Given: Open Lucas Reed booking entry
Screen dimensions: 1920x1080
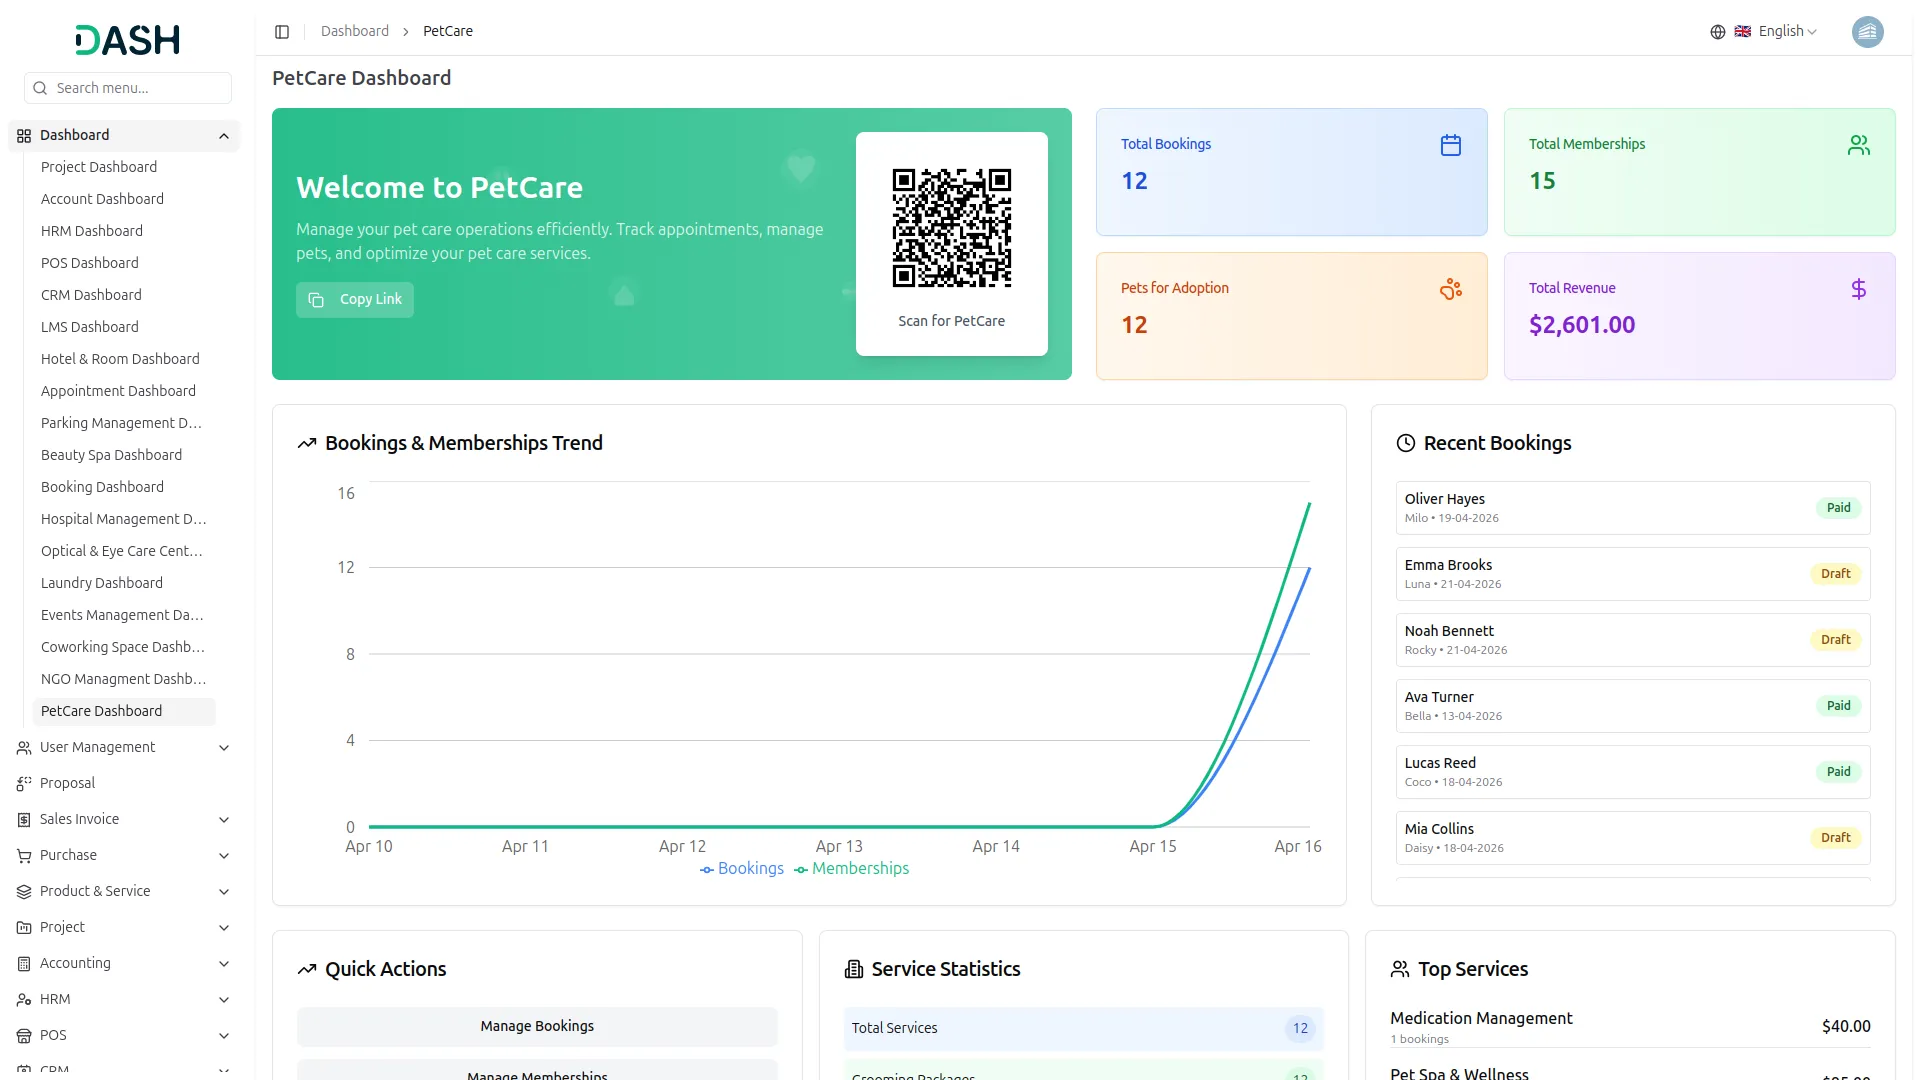Looking at the screenshot, I should [x=1632, y=772].
